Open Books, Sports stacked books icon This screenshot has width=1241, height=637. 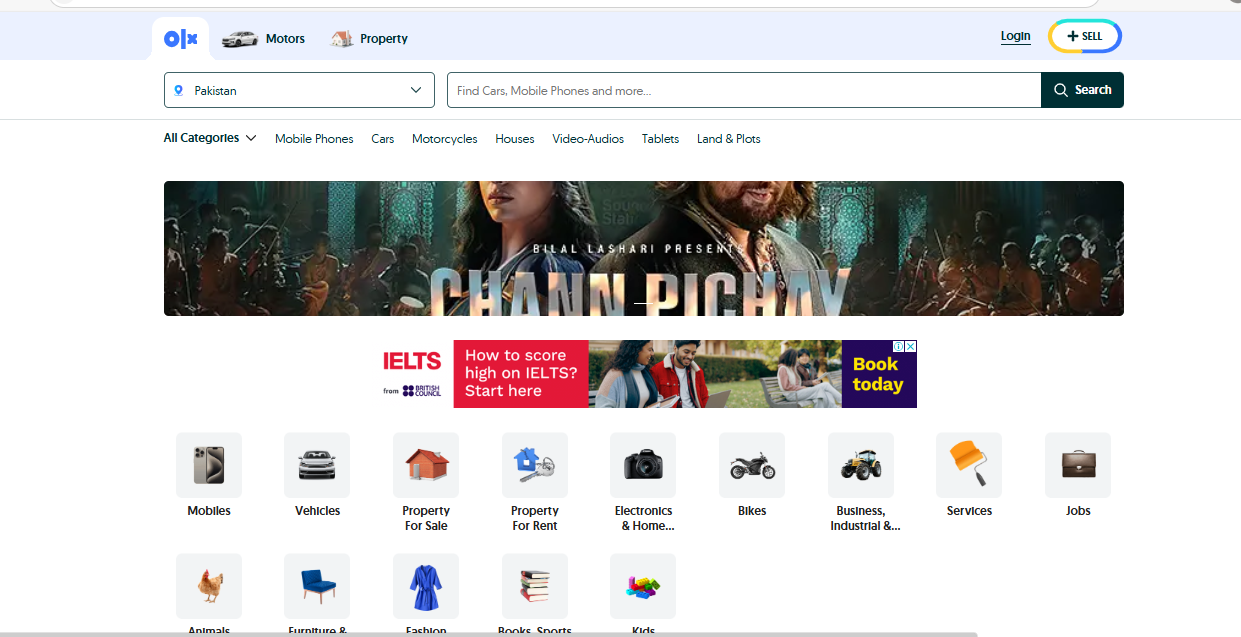coord(535,586)
